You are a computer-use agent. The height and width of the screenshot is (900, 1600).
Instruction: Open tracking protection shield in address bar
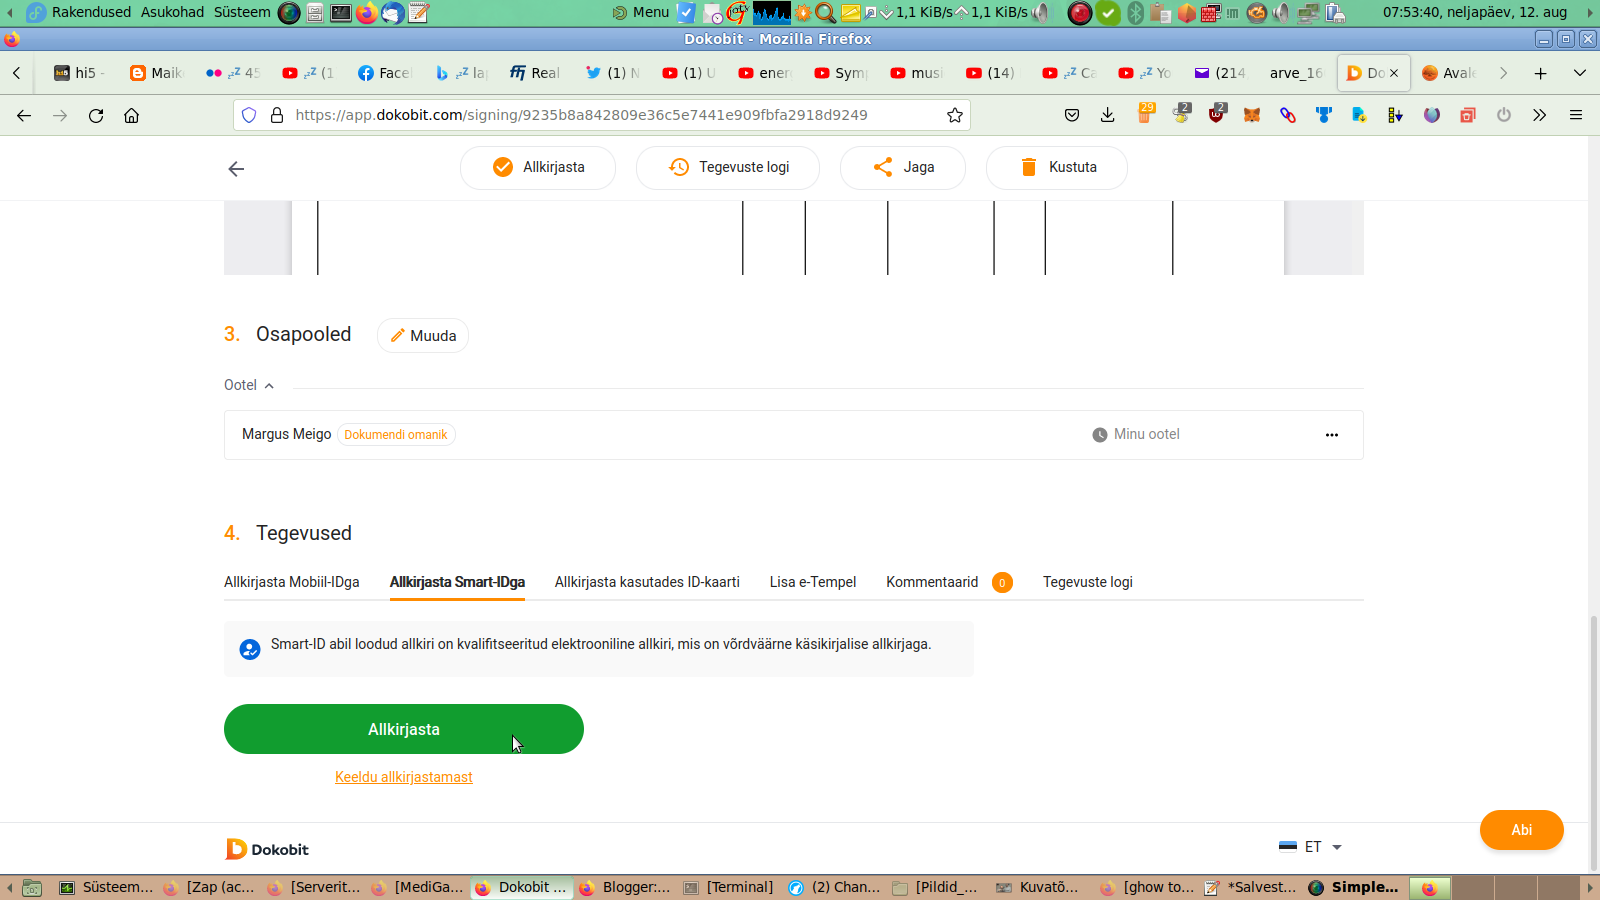(x=249, y=115)
